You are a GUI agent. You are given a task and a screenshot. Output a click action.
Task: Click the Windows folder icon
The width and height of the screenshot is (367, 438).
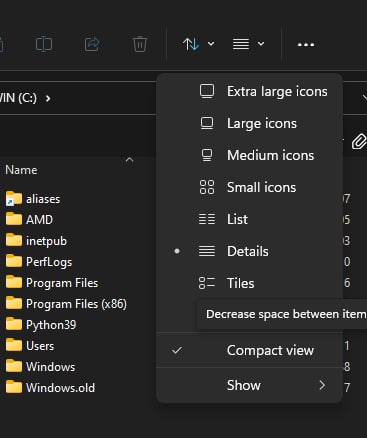[14, 366]
